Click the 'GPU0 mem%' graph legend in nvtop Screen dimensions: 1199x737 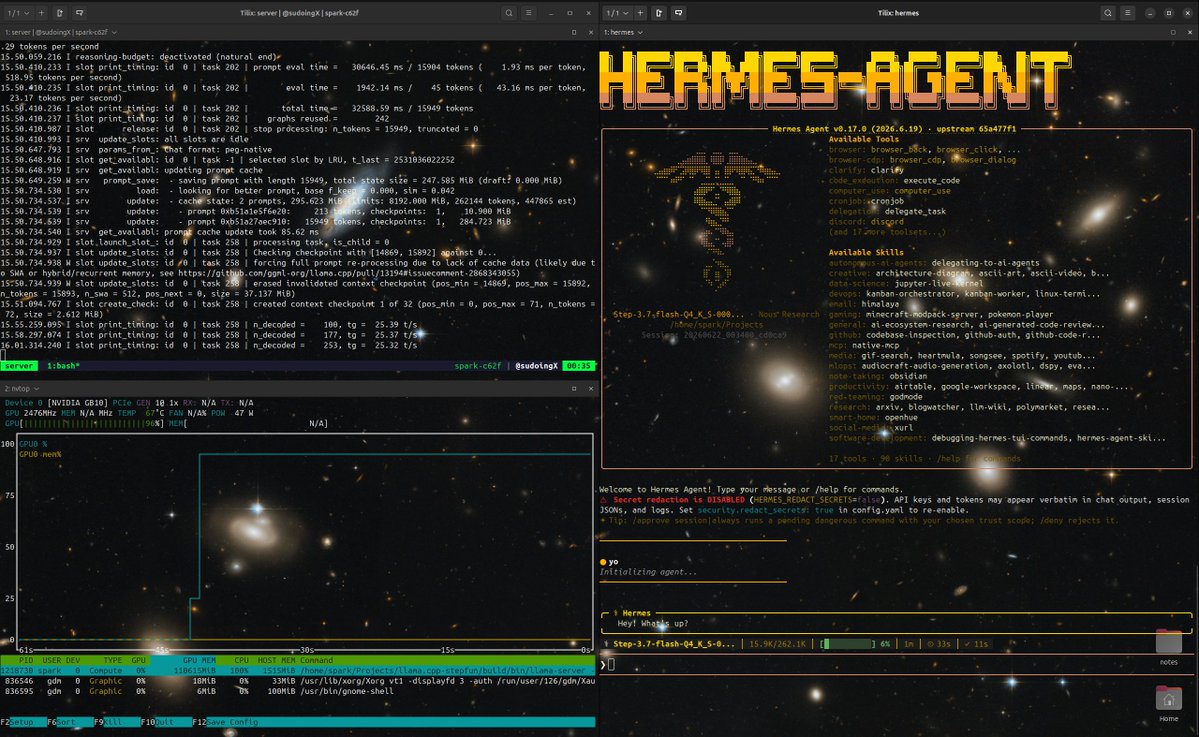tap(40, 454)
